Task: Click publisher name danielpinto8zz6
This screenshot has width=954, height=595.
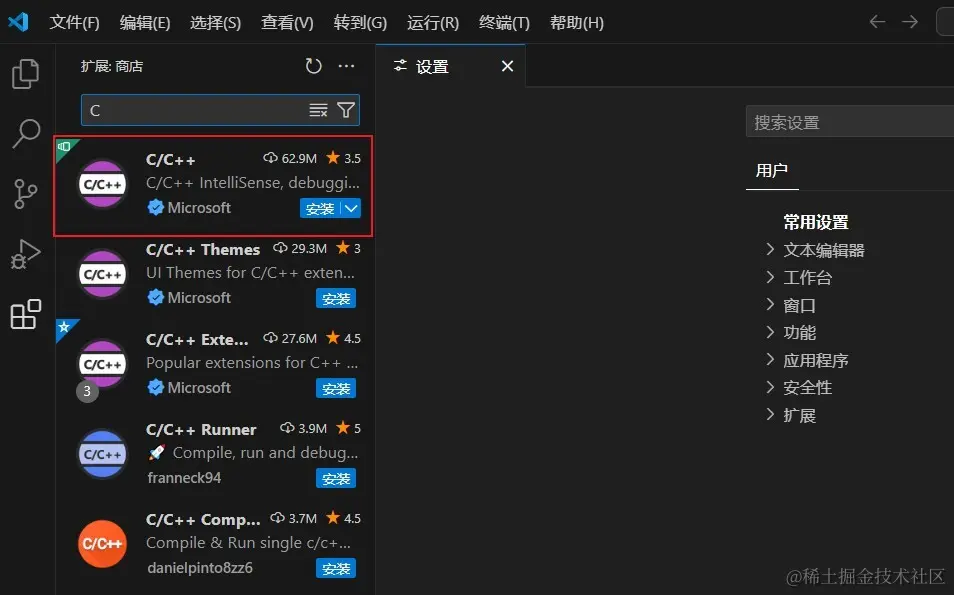Action: [x=200, y=568]
